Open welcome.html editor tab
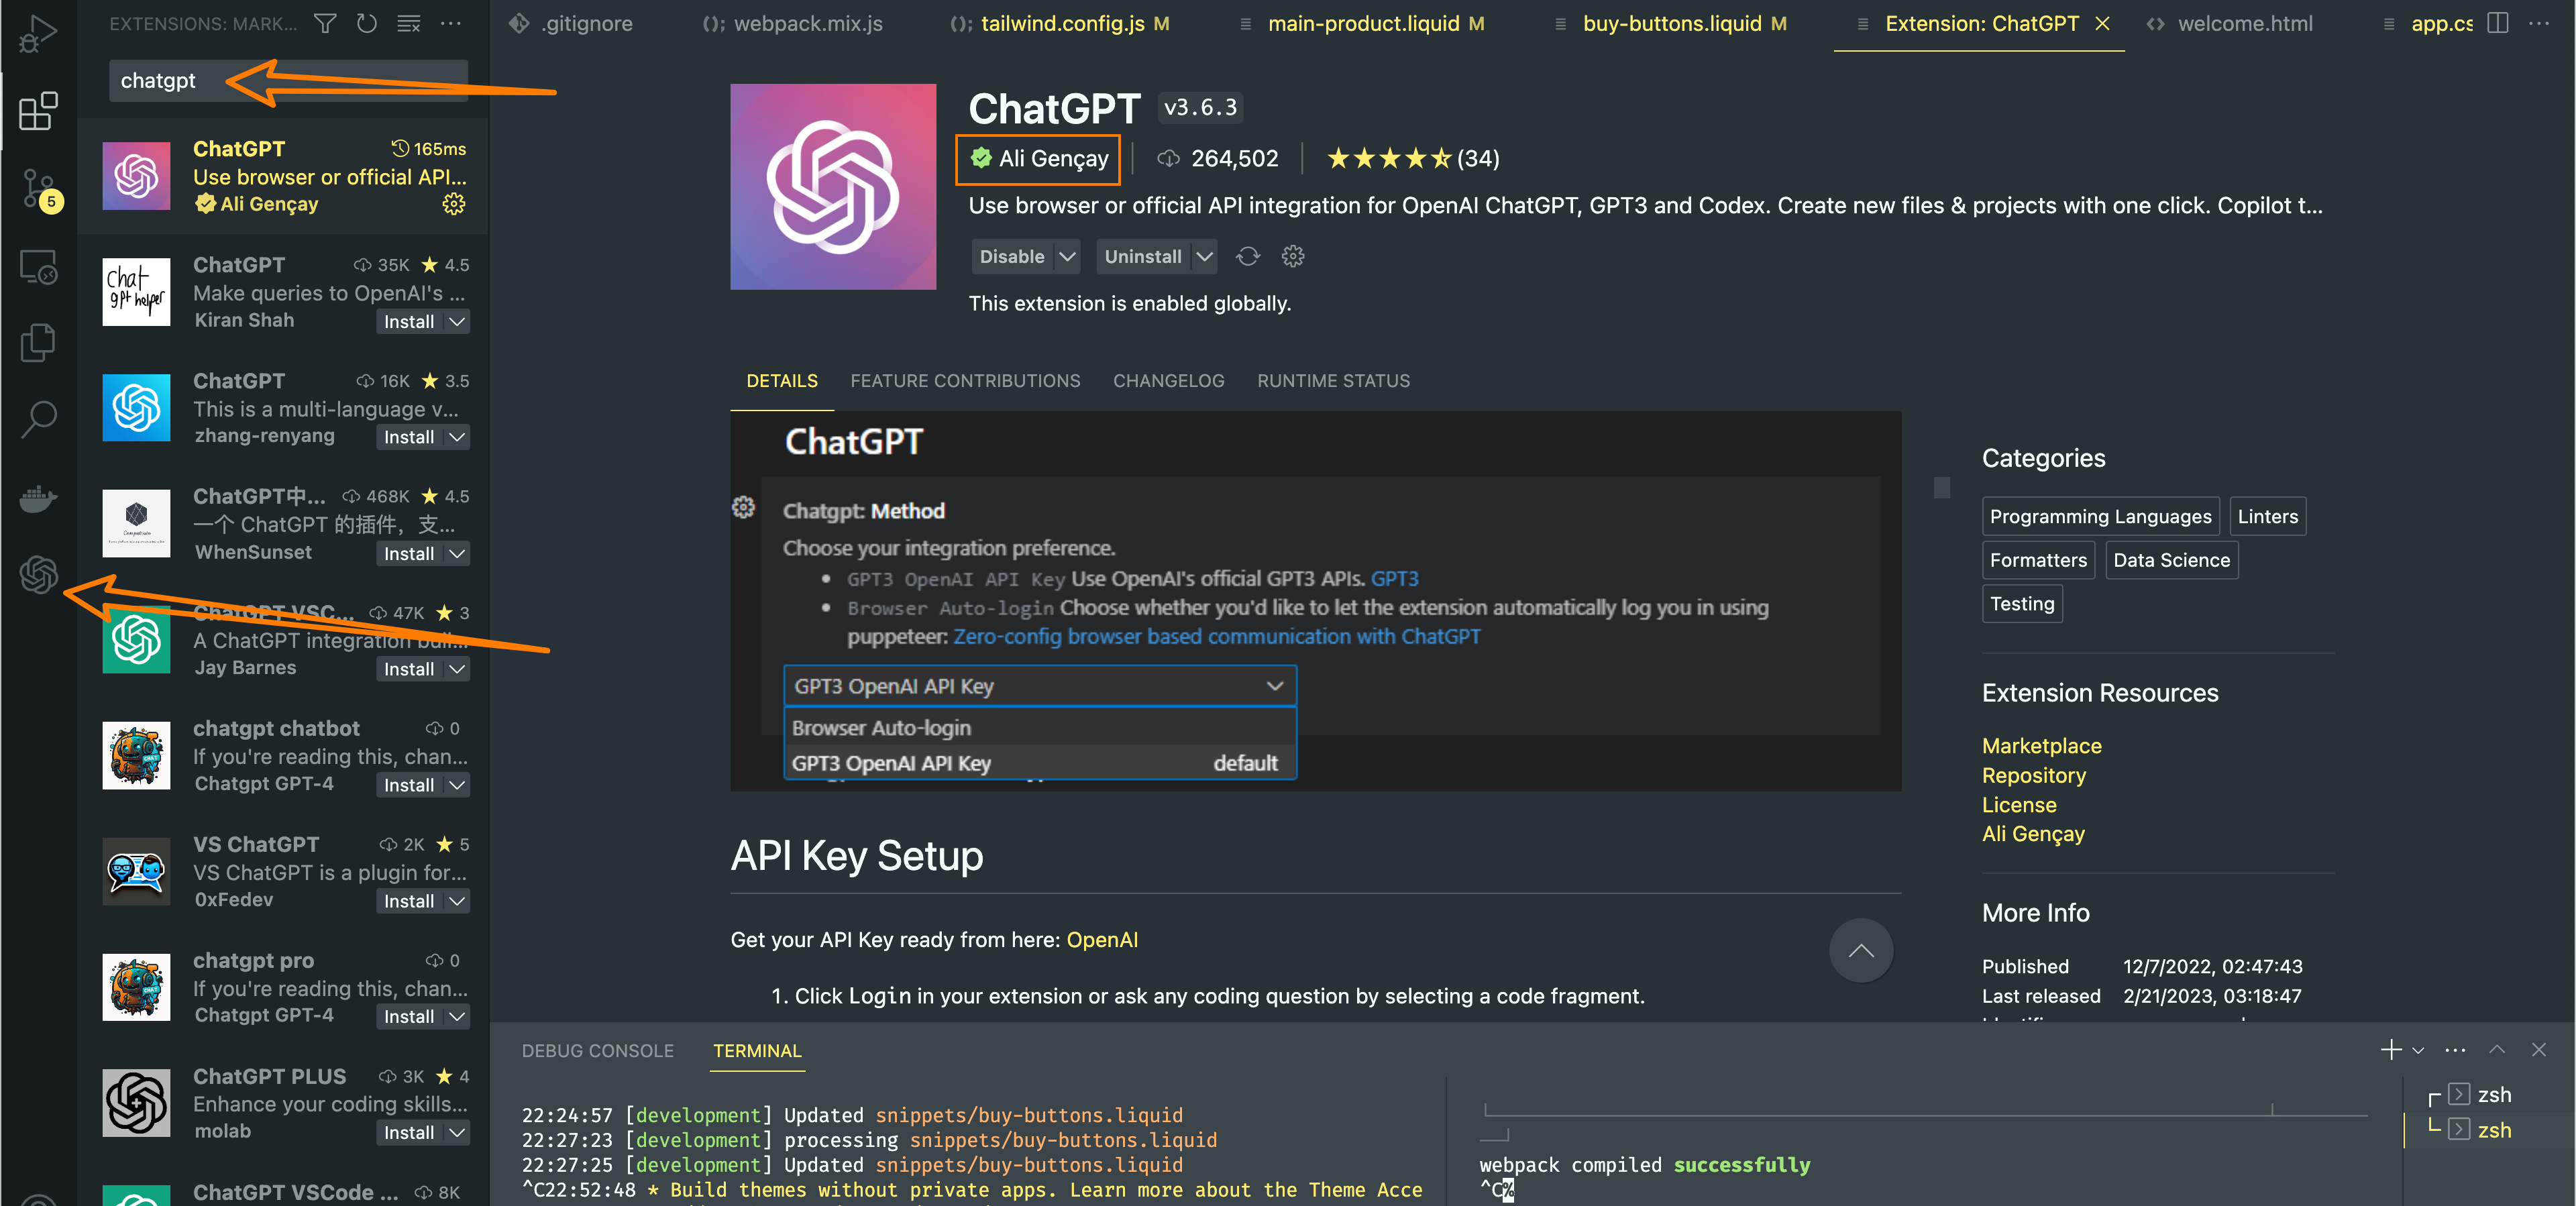Viewport: 2576px width, 1206px height. tap(2230, 23)
